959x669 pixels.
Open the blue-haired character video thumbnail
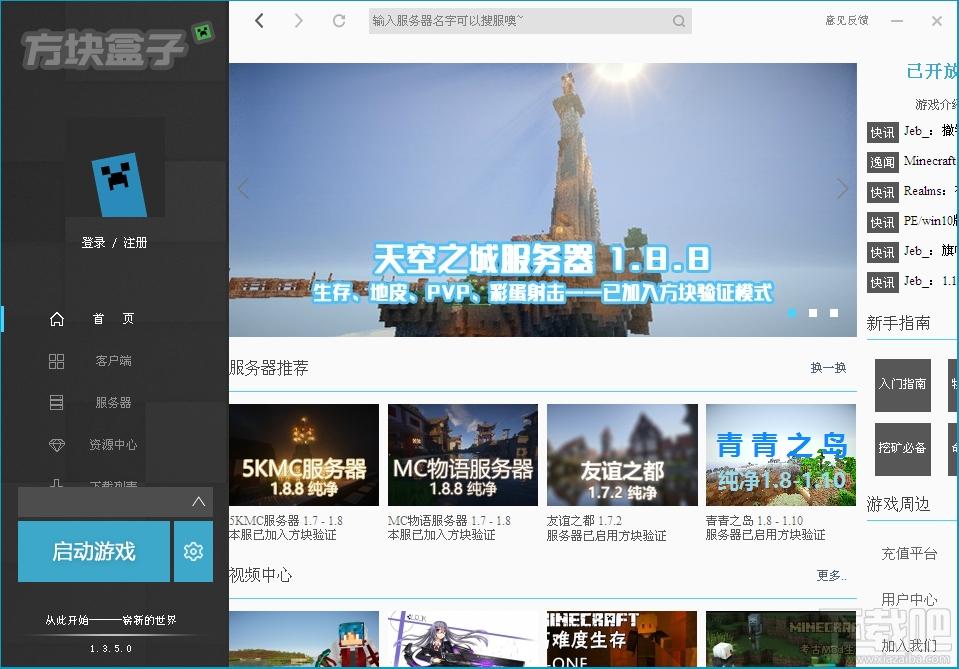tap(304, 638)
